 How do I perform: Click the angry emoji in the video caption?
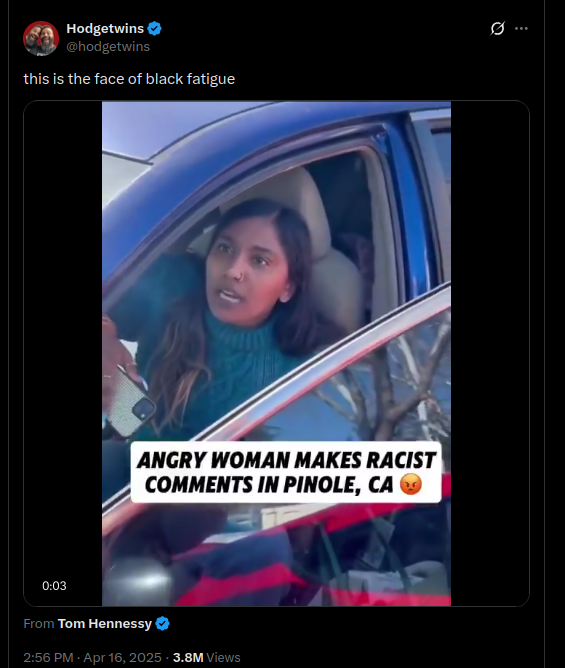pyautogui.click(x=411, y=484)
